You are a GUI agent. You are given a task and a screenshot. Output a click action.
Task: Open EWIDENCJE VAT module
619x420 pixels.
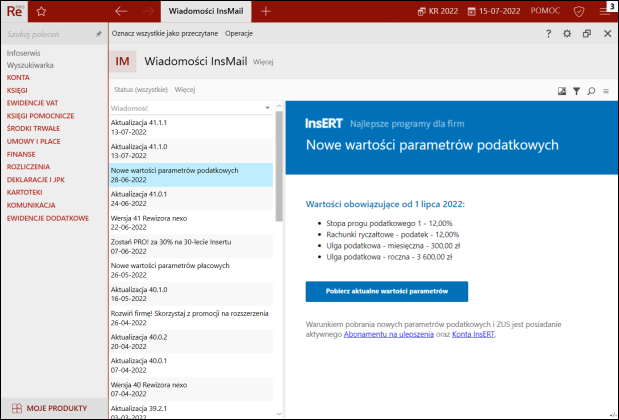click(32, 103)
